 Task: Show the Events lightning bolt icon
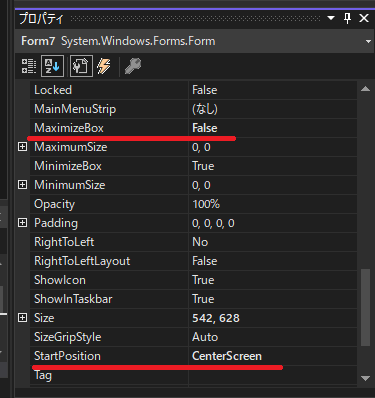(x=104, y=66)
